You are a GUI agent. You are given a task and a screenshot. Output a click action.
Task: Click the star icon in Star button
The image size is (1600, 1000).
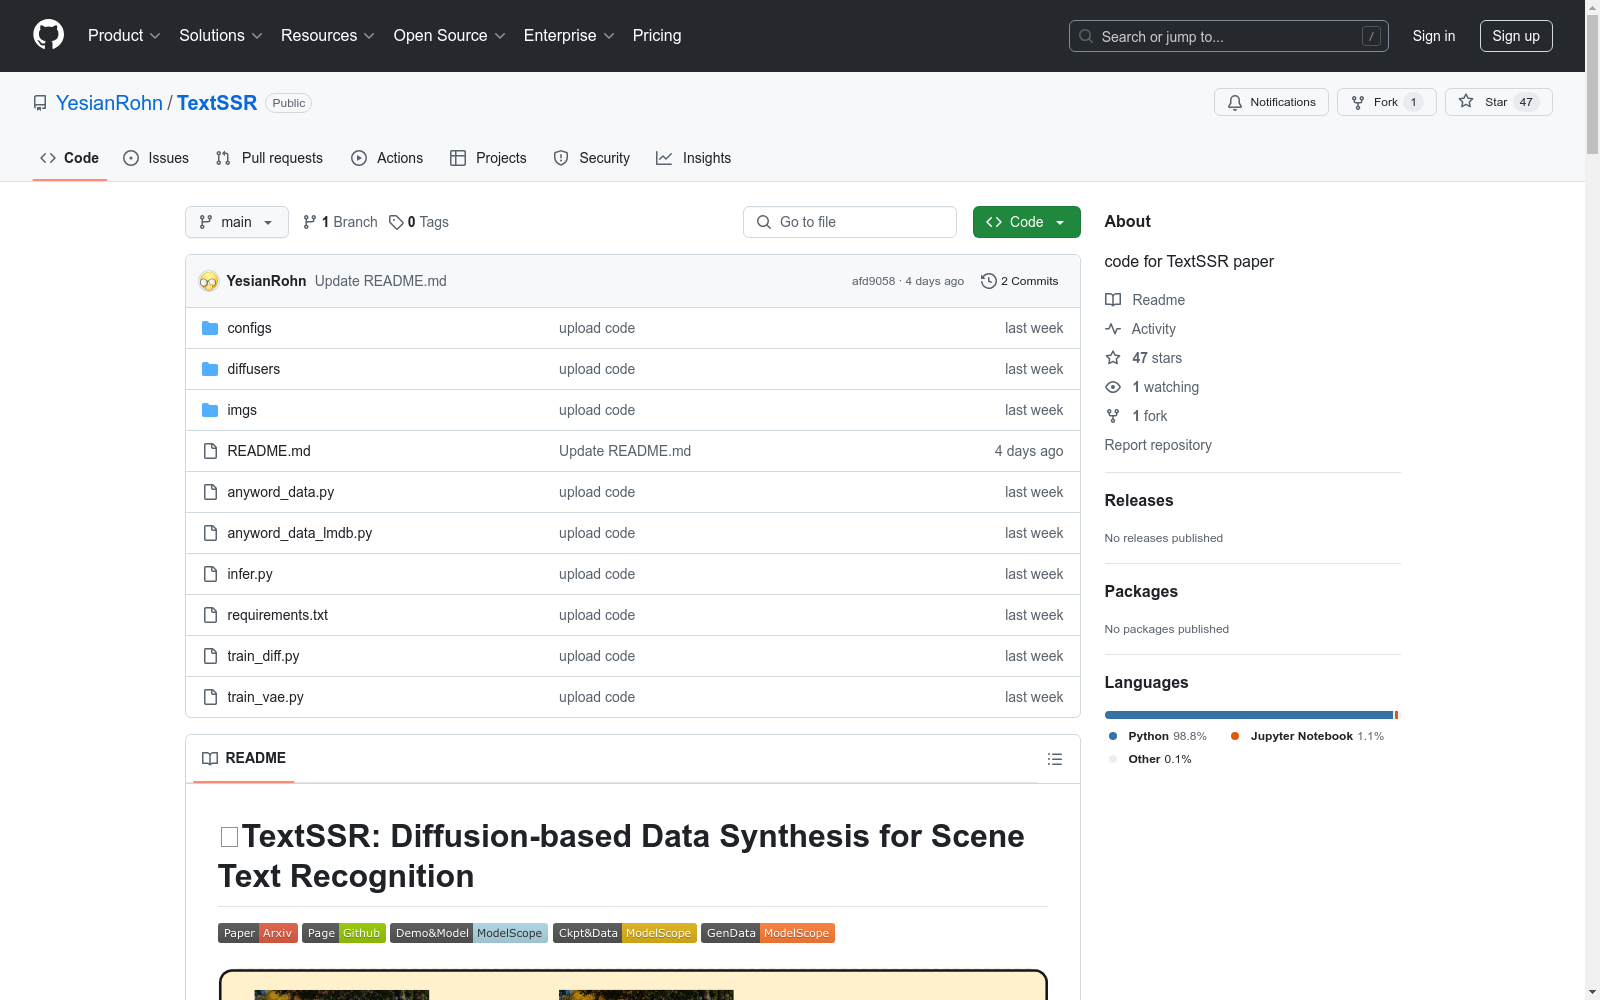click(x=1466, y=101)
